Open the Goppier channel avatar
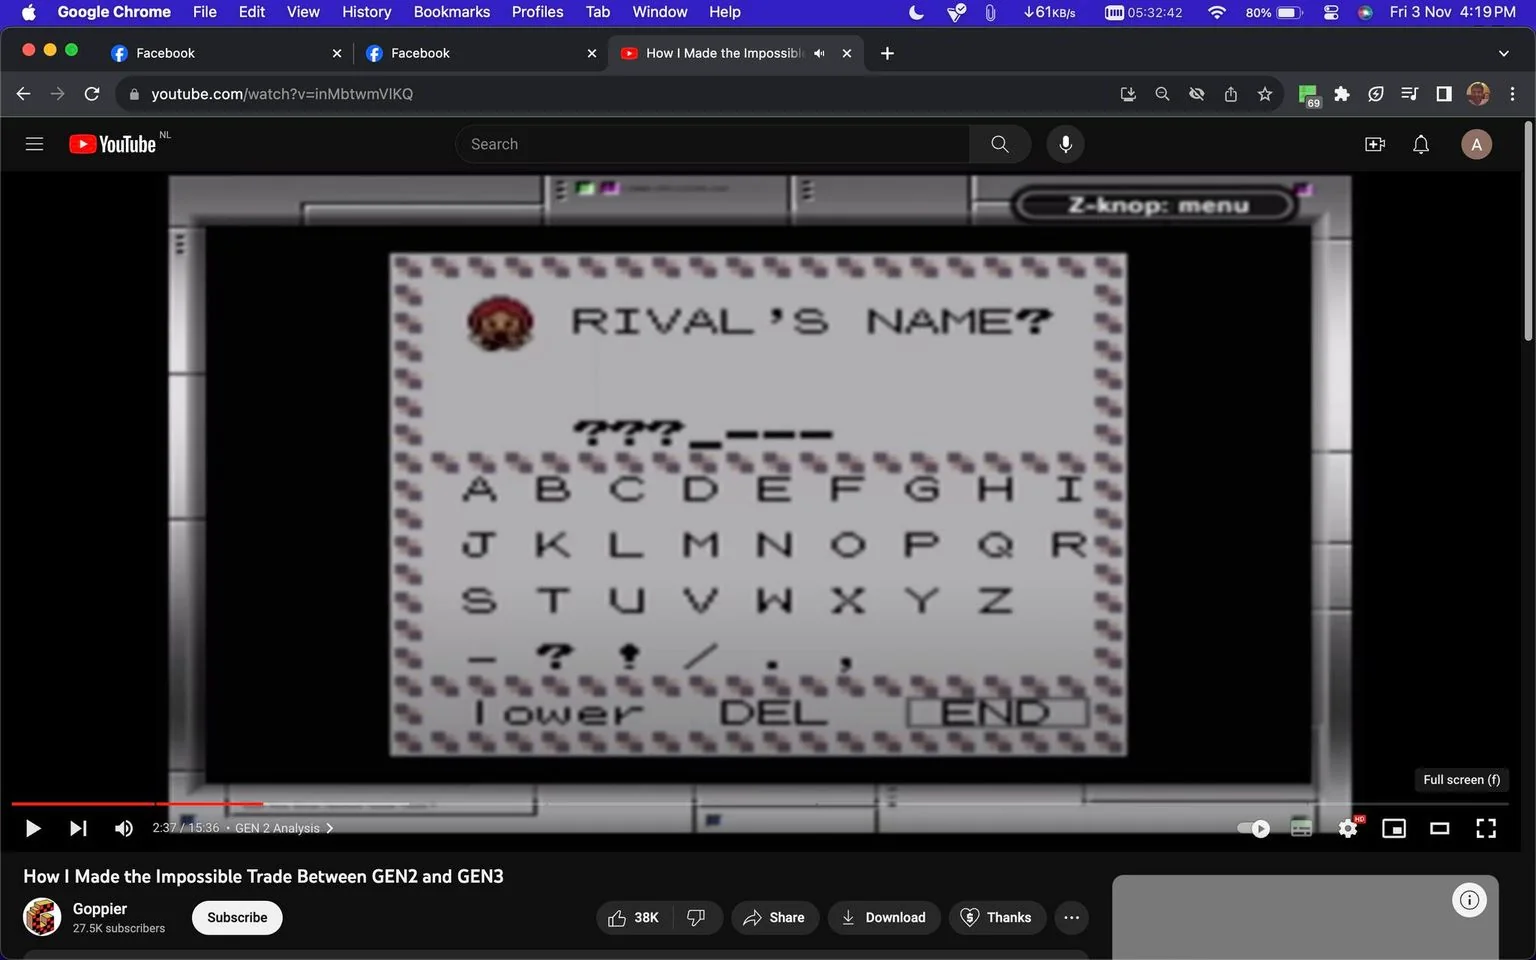The height and width of the screenshot is (960, 1536). pyautogui.click(x=42, y=917)
